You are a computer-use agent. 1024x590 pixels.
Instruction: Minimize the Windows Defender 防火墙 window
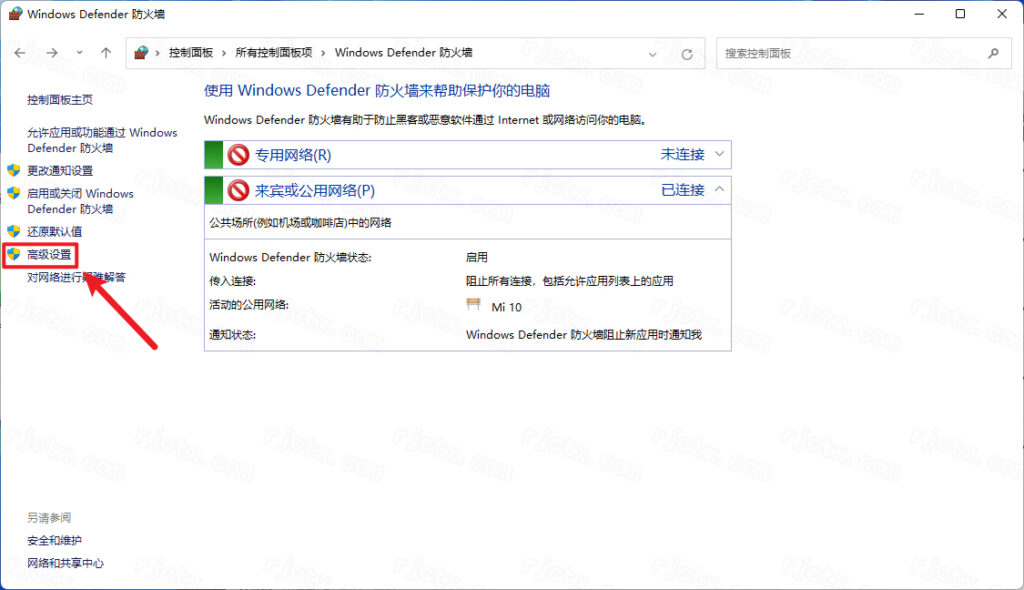click(919, 14)
